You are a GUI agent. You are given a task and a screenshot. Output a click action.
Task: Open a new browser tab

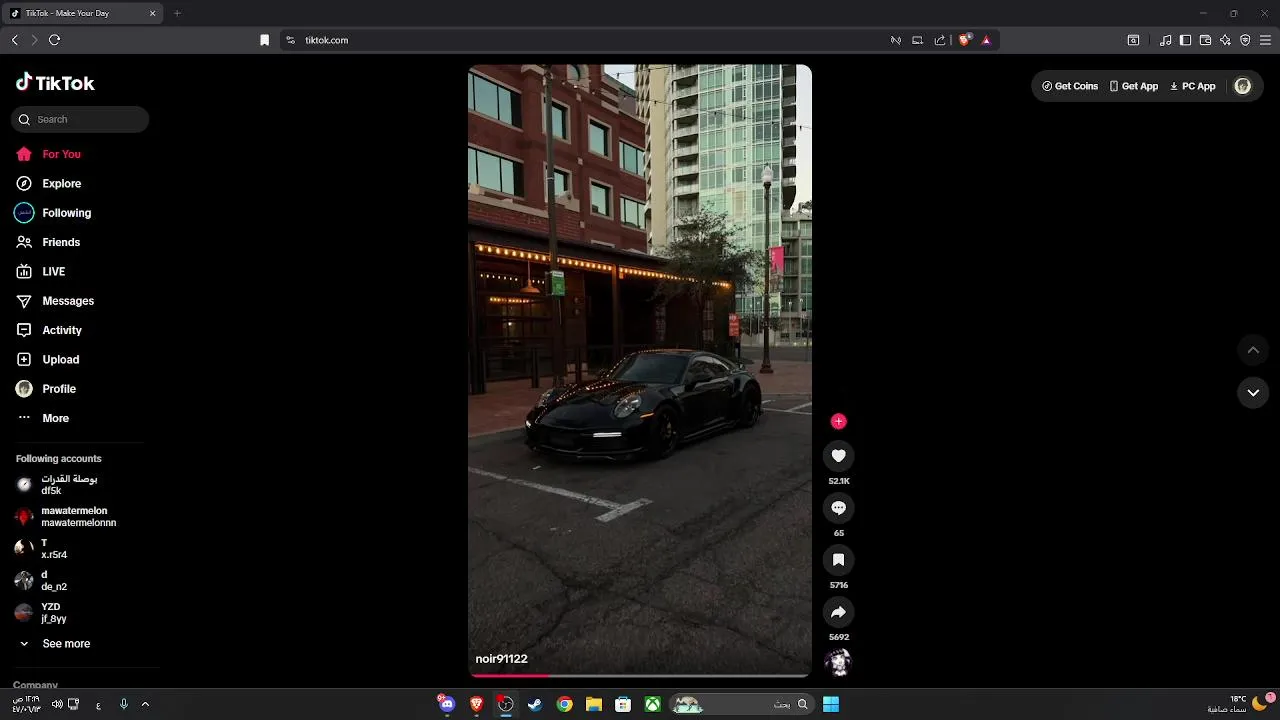(x=177, y=13)
